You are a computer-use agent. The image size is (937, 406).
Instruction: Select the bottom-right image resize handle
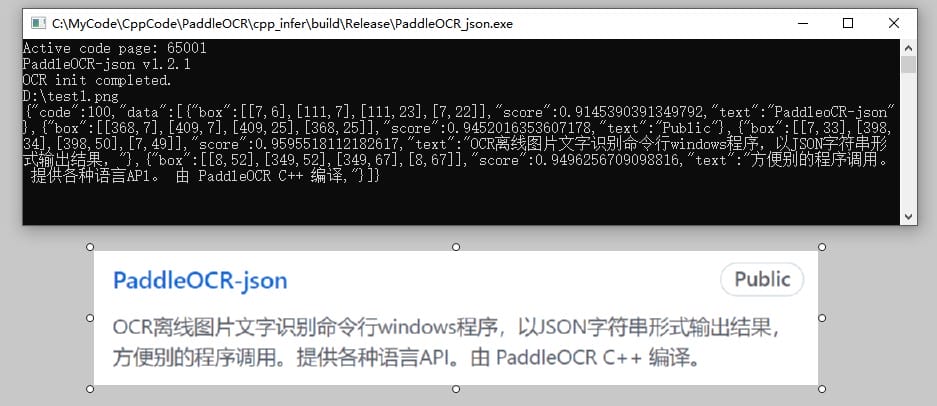822,389
